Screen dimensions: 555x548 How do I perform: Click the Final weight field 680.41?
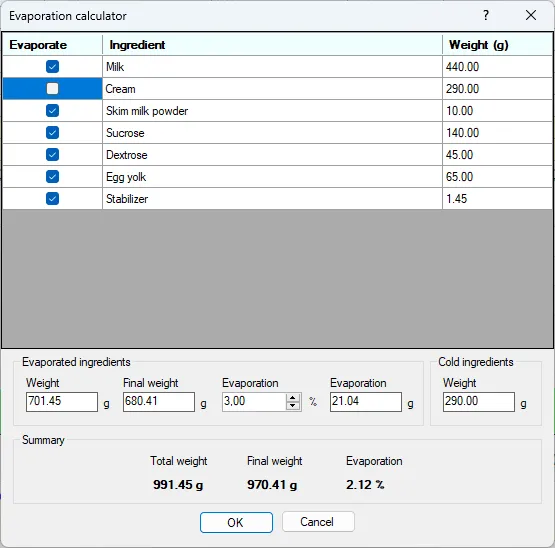[159, 401]
